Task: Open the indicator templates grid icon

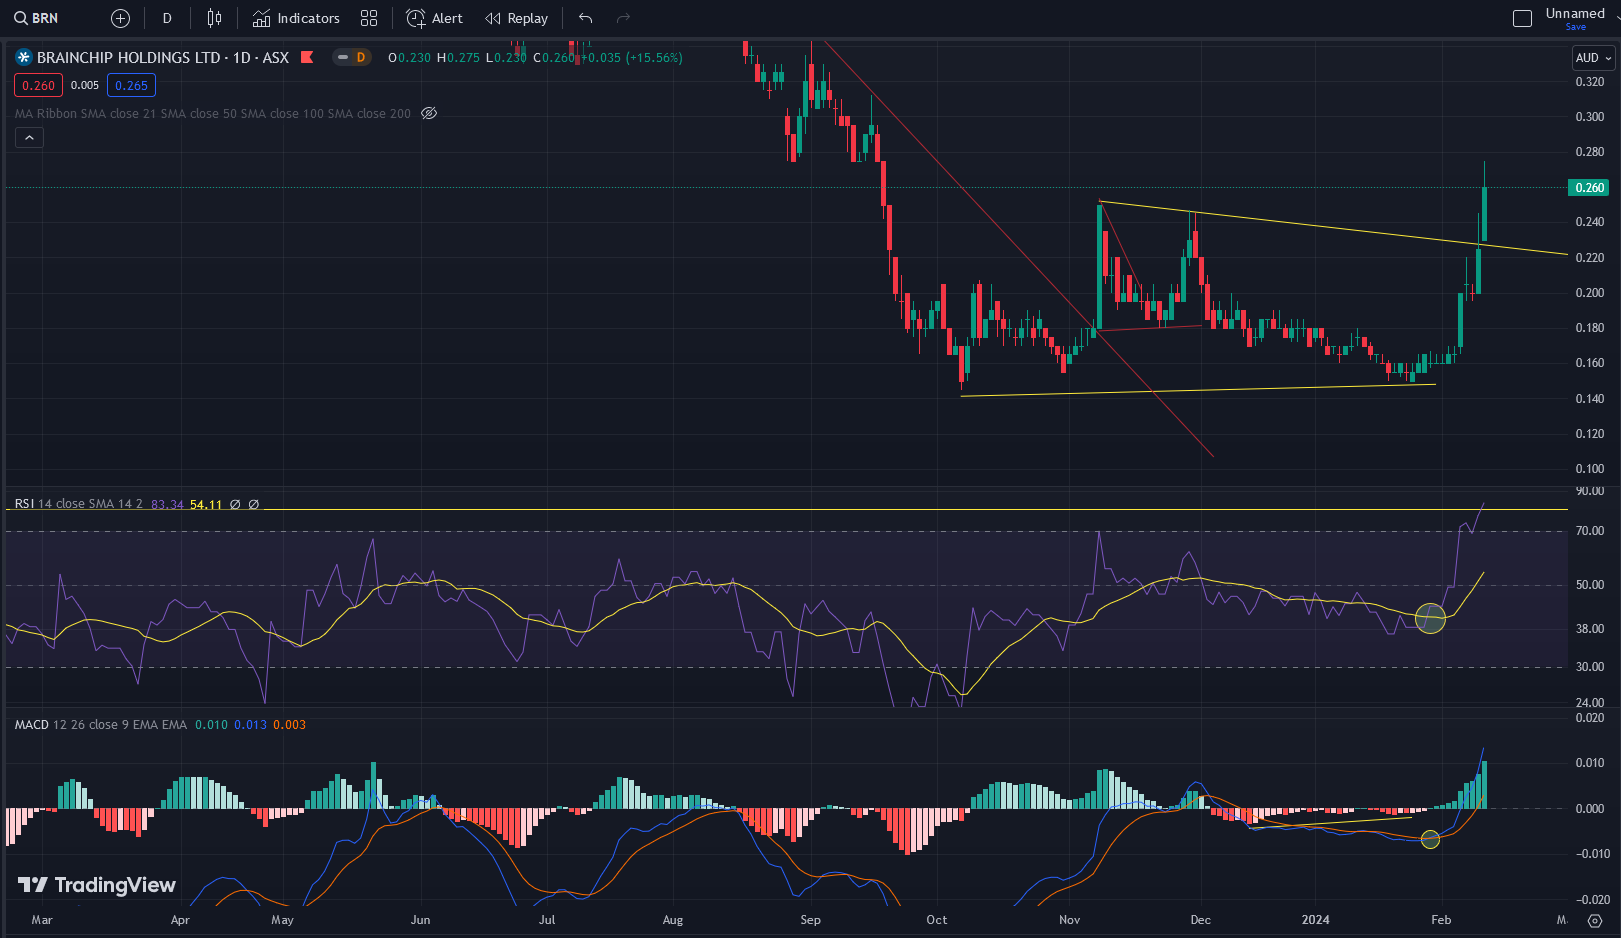Action: click(x=369, y=18)
